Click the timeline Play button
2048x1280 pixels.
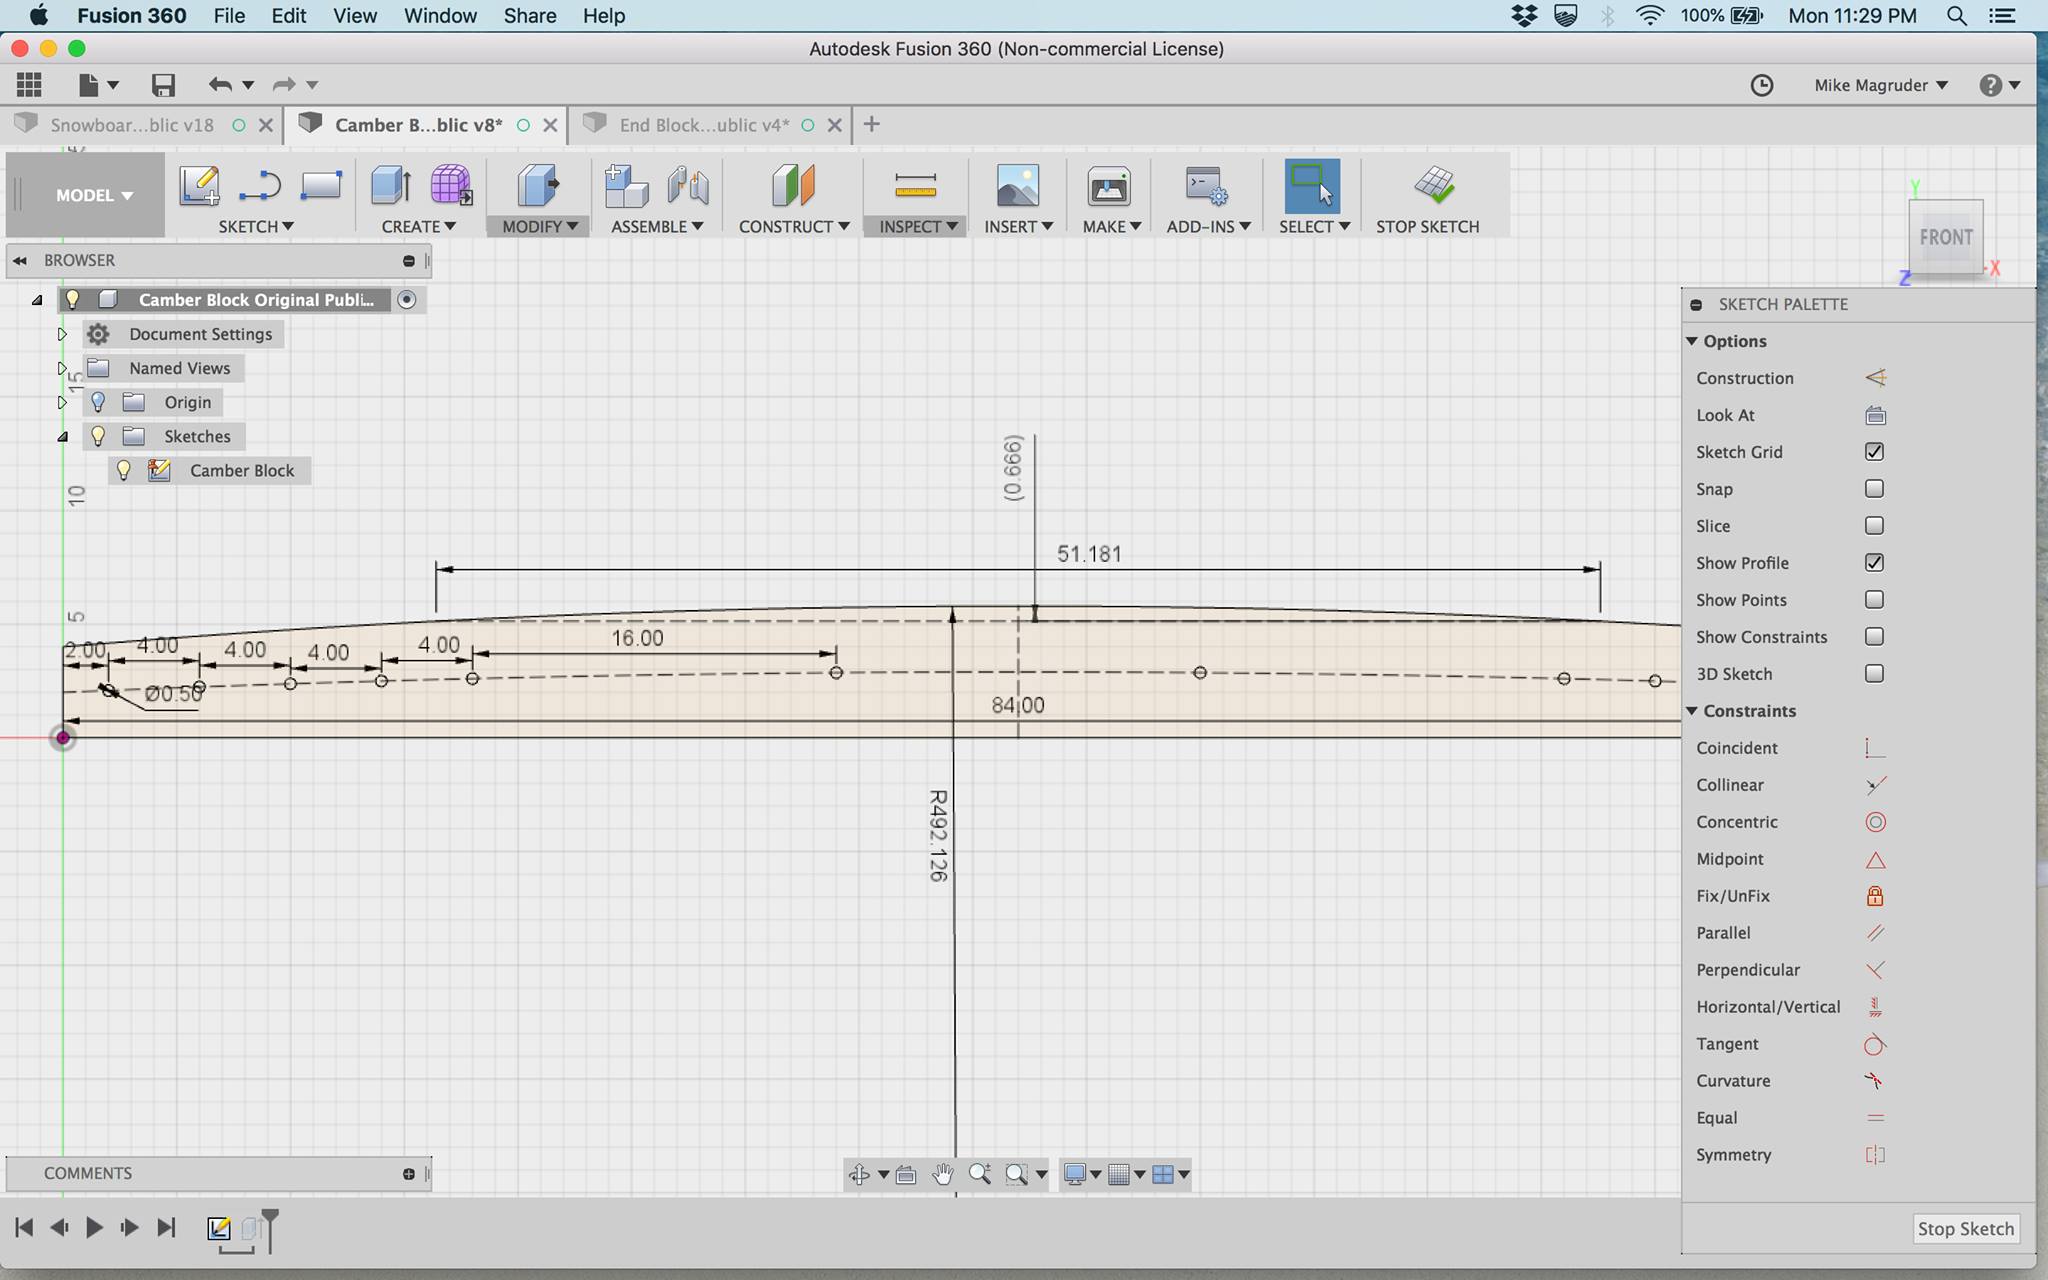pyautogui.click(x=94, y=1227)
